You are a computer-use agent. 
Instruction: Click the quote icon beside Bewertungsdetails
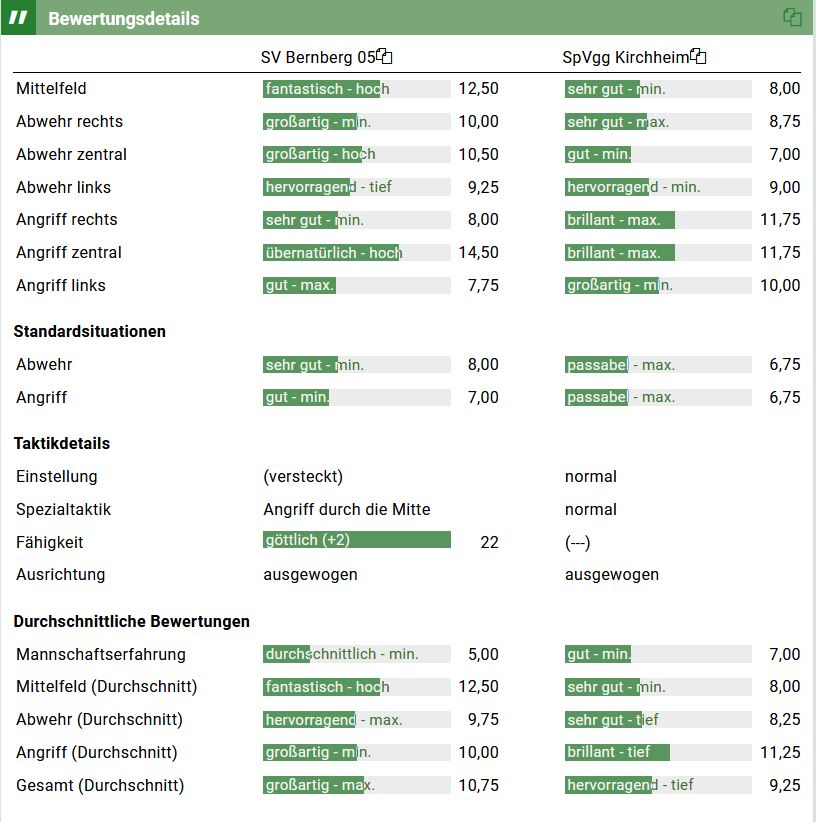coord(18,18)
